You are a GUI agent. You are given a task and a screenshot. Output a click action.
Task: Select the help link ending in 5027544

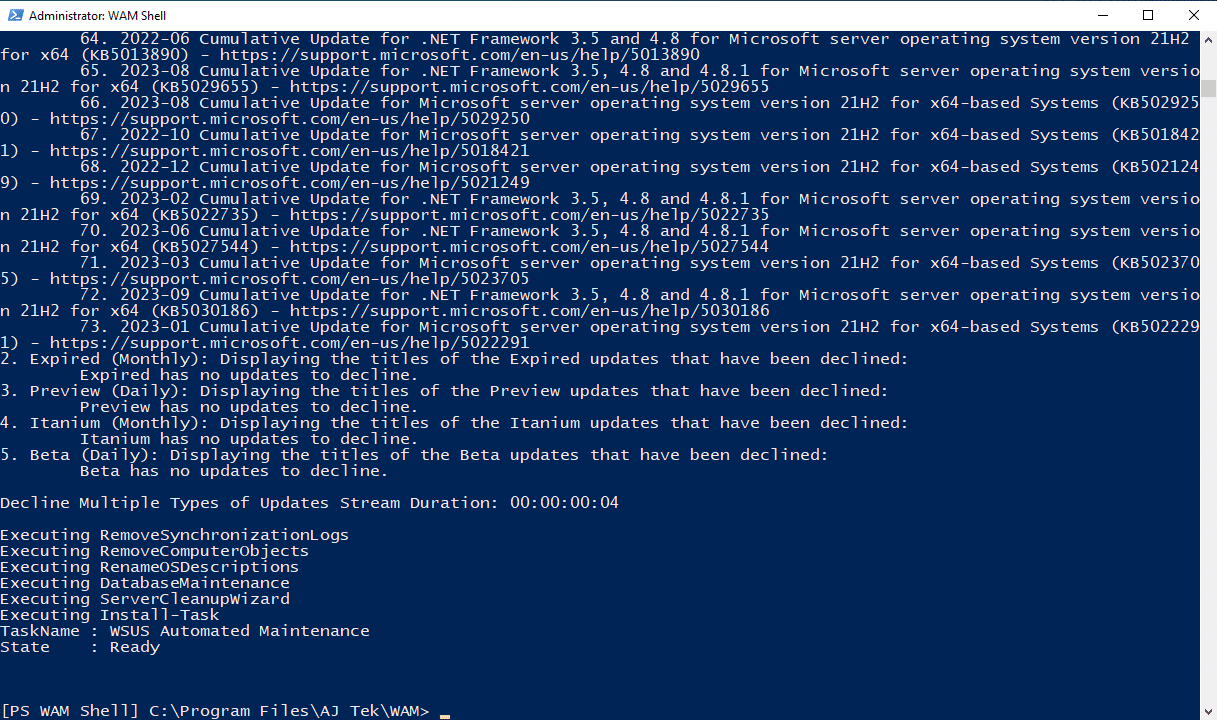coord(530,247)
